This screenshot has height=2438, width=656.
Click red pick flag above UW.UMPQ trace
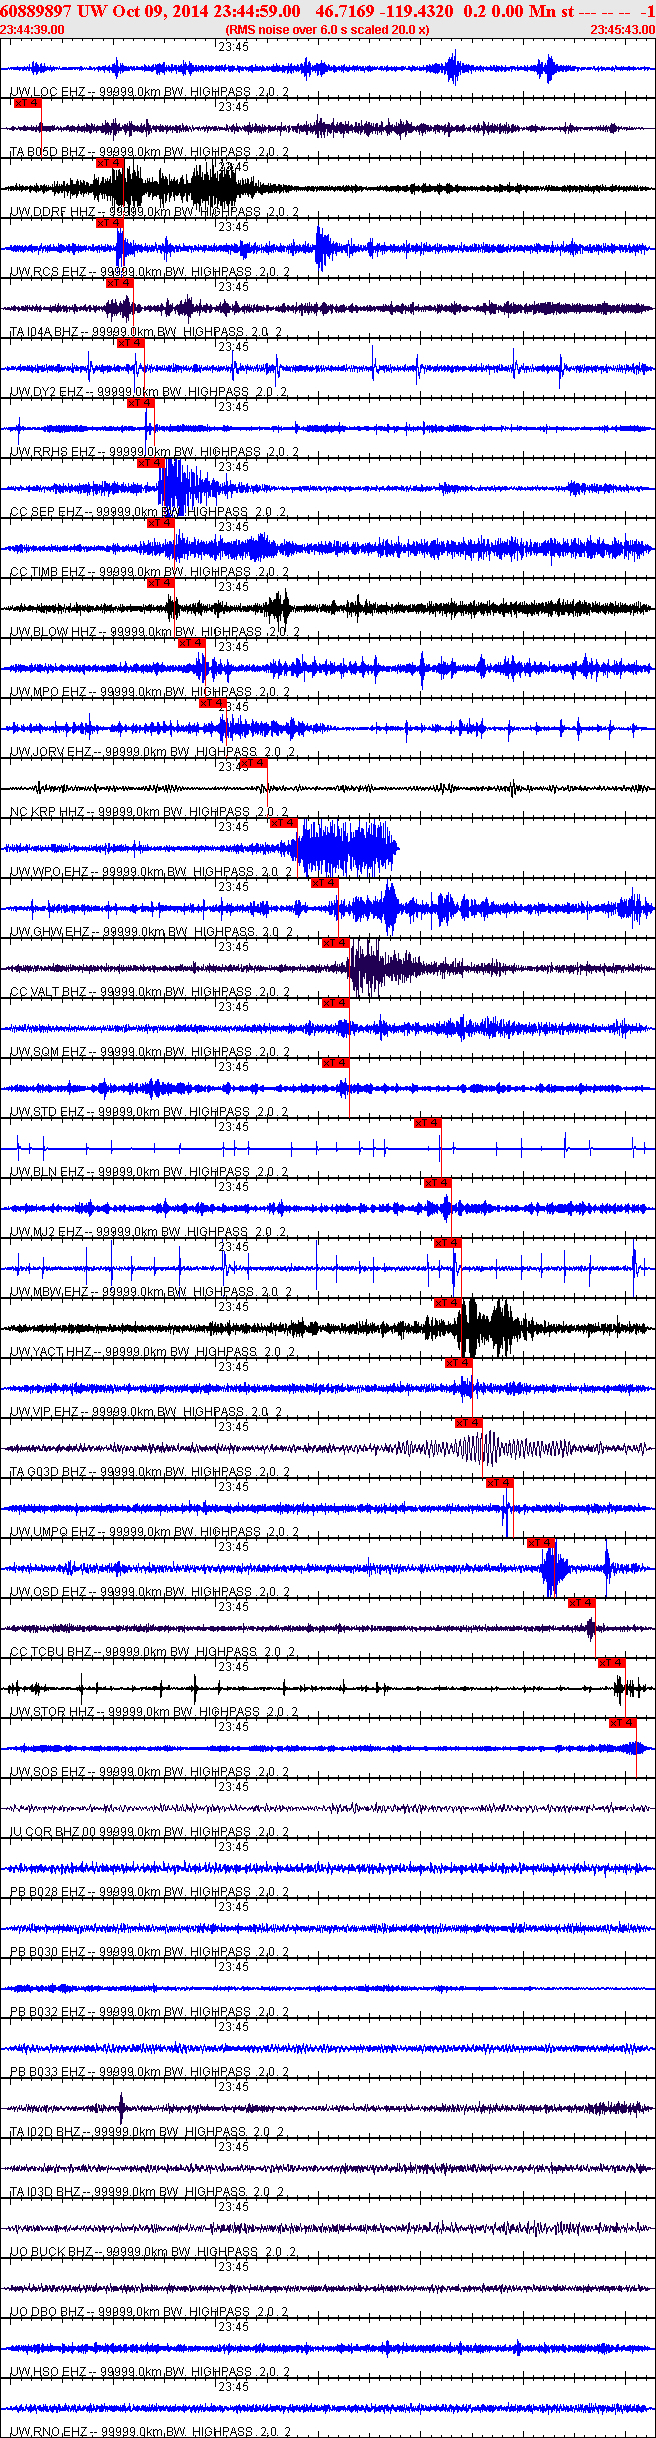click(x=500, y=1483)
